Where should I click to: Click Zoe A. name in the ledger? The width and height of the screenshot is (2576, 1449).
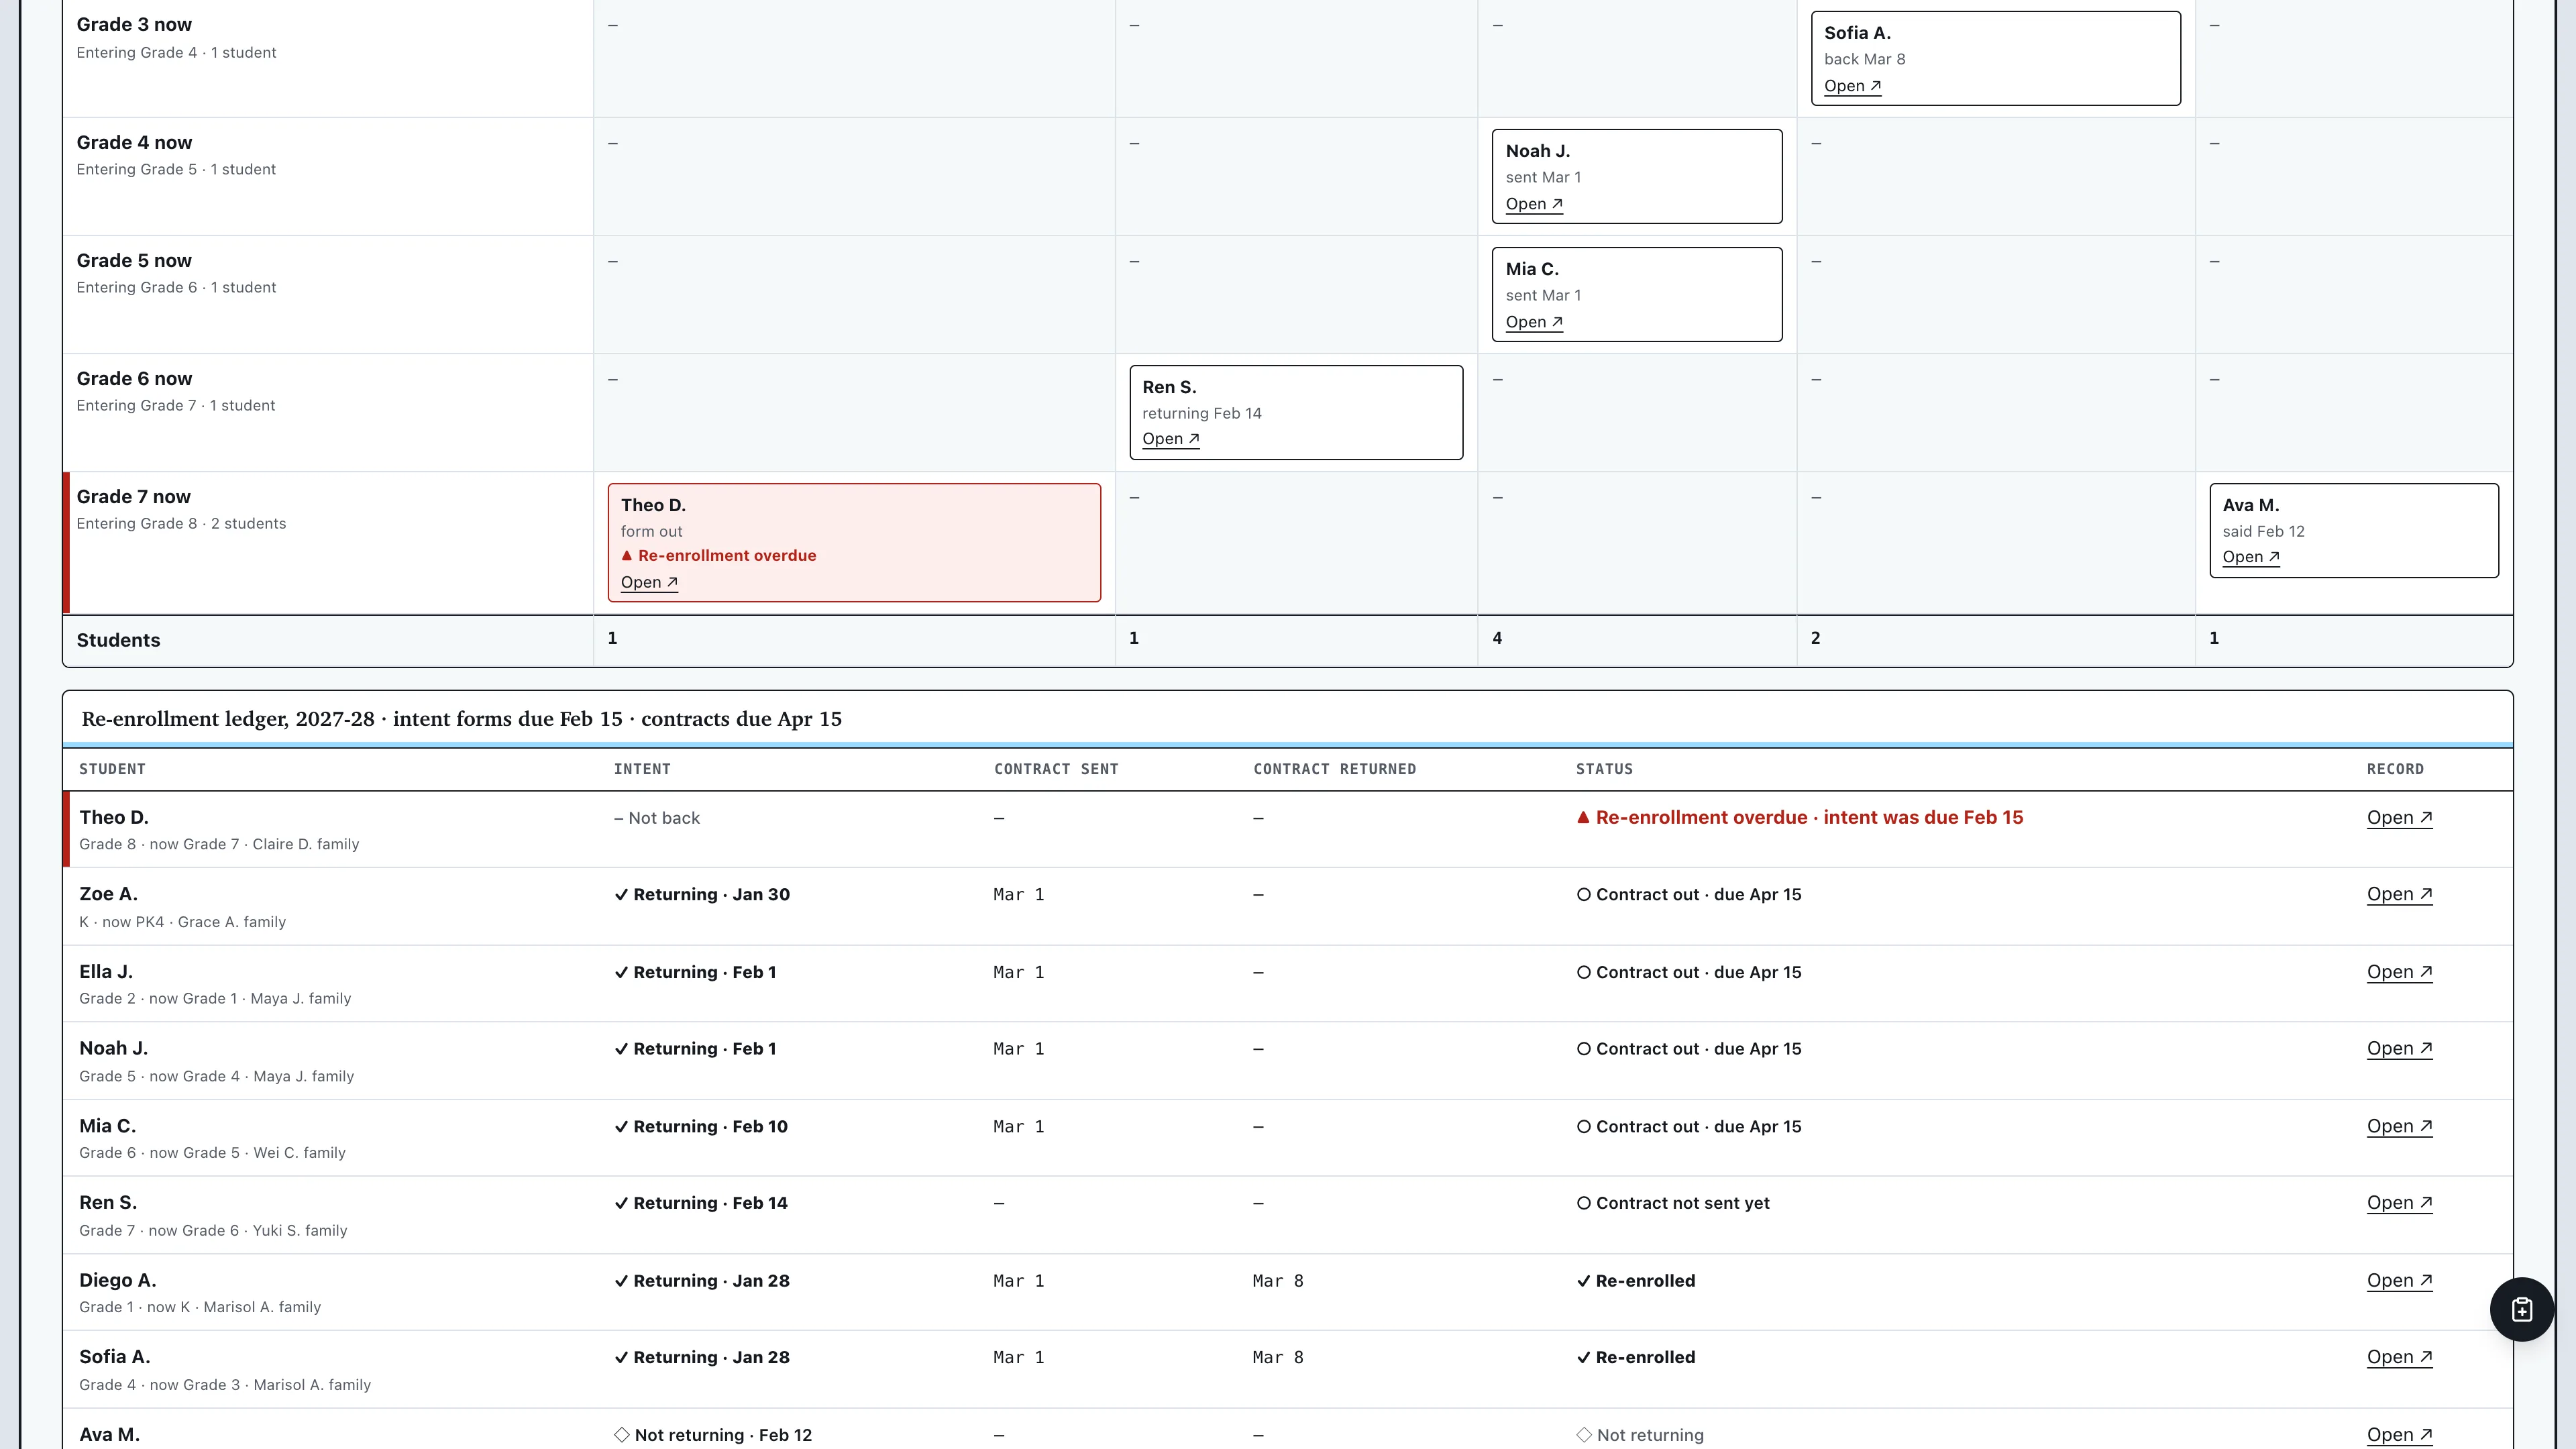tap(108, 895)
